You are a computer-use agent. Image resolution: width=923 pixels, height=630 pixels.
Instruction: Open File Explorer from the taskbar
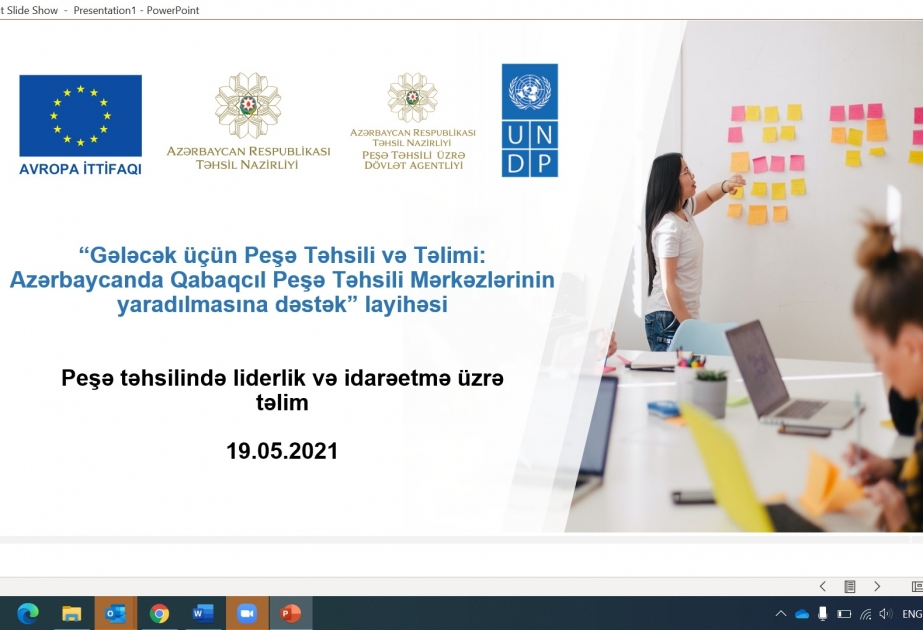click(x=71, y=614)
